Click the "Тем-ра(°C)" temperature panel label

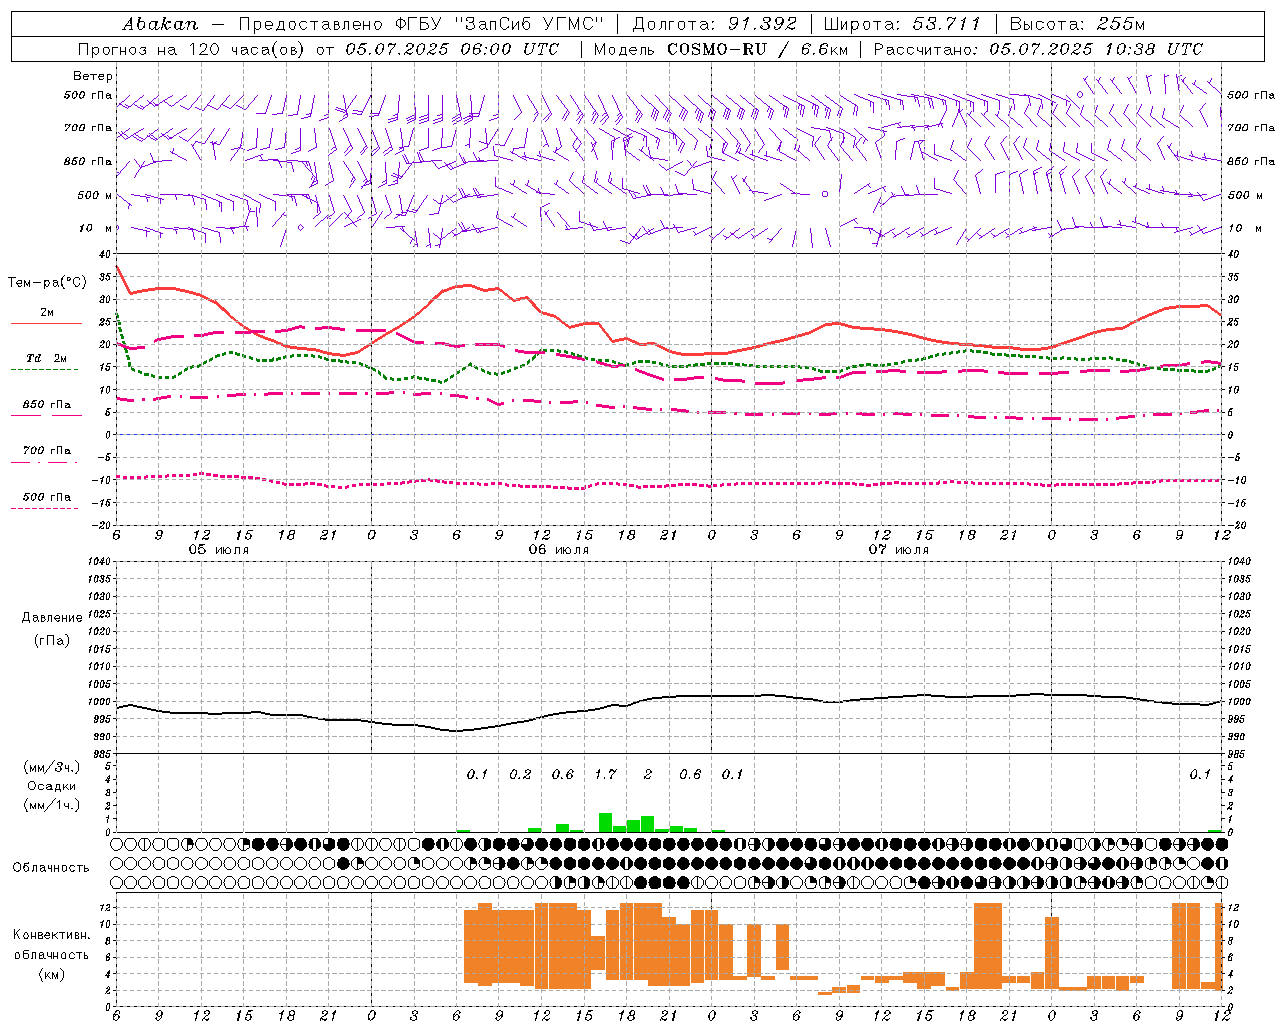click(x=47, y=283)
